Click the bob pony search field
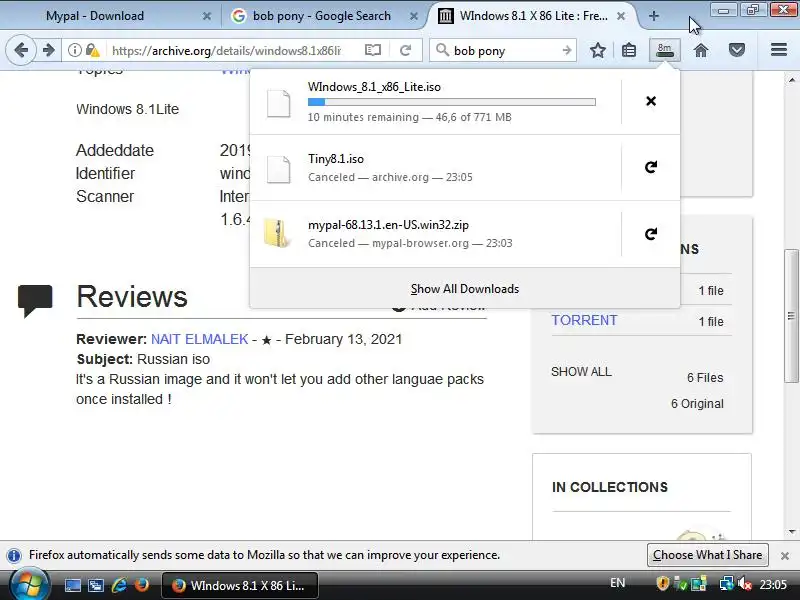This screenshot has width=800, height=600. 505,51
